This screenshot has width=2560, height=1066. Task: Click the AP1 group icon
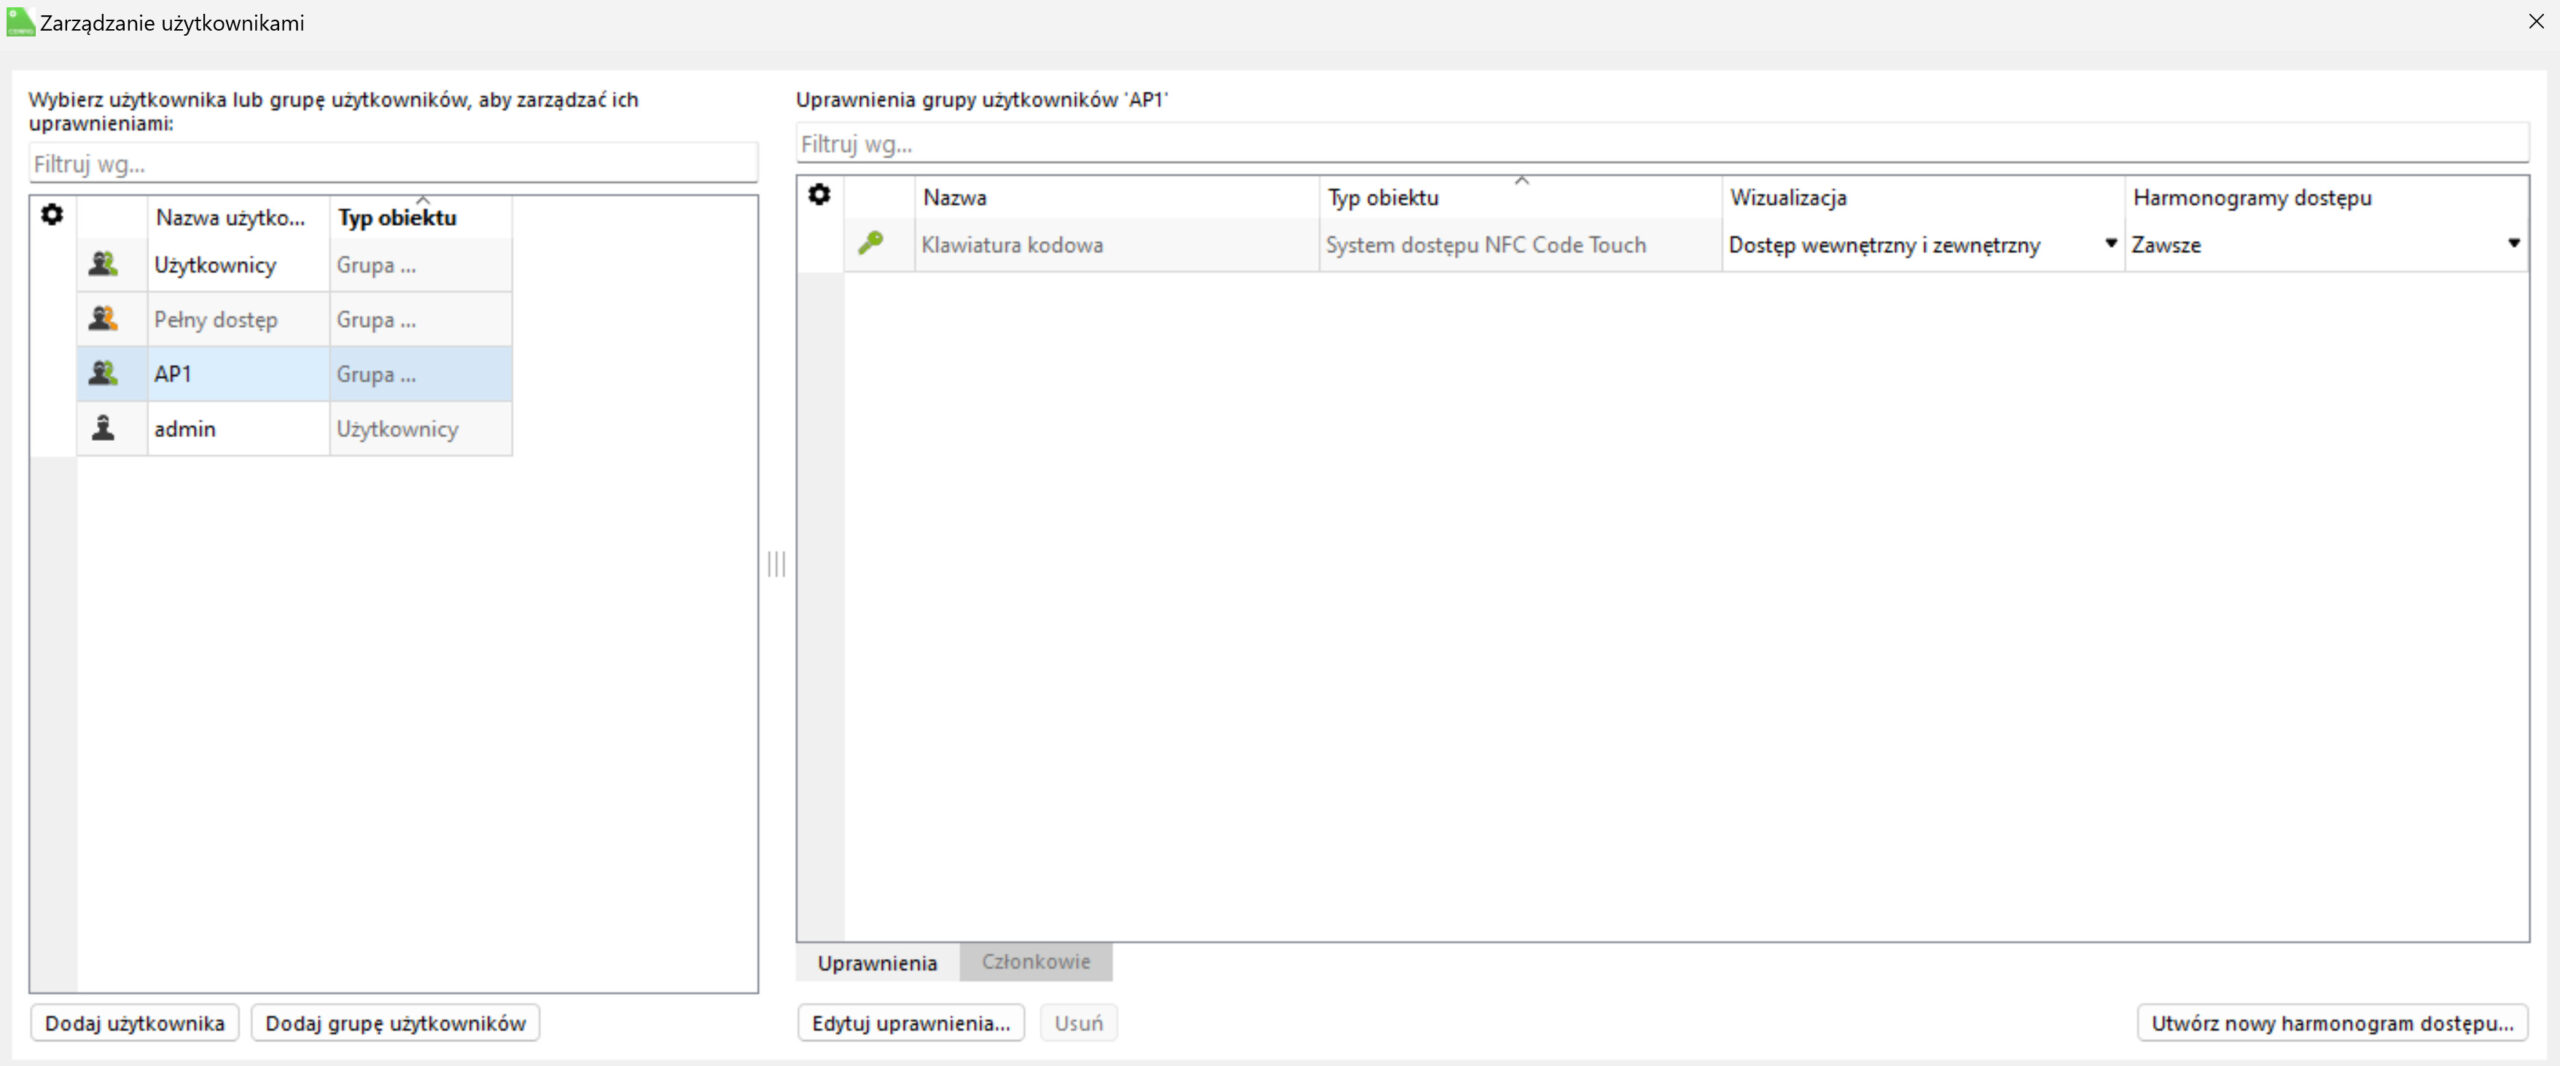[103, 373]
